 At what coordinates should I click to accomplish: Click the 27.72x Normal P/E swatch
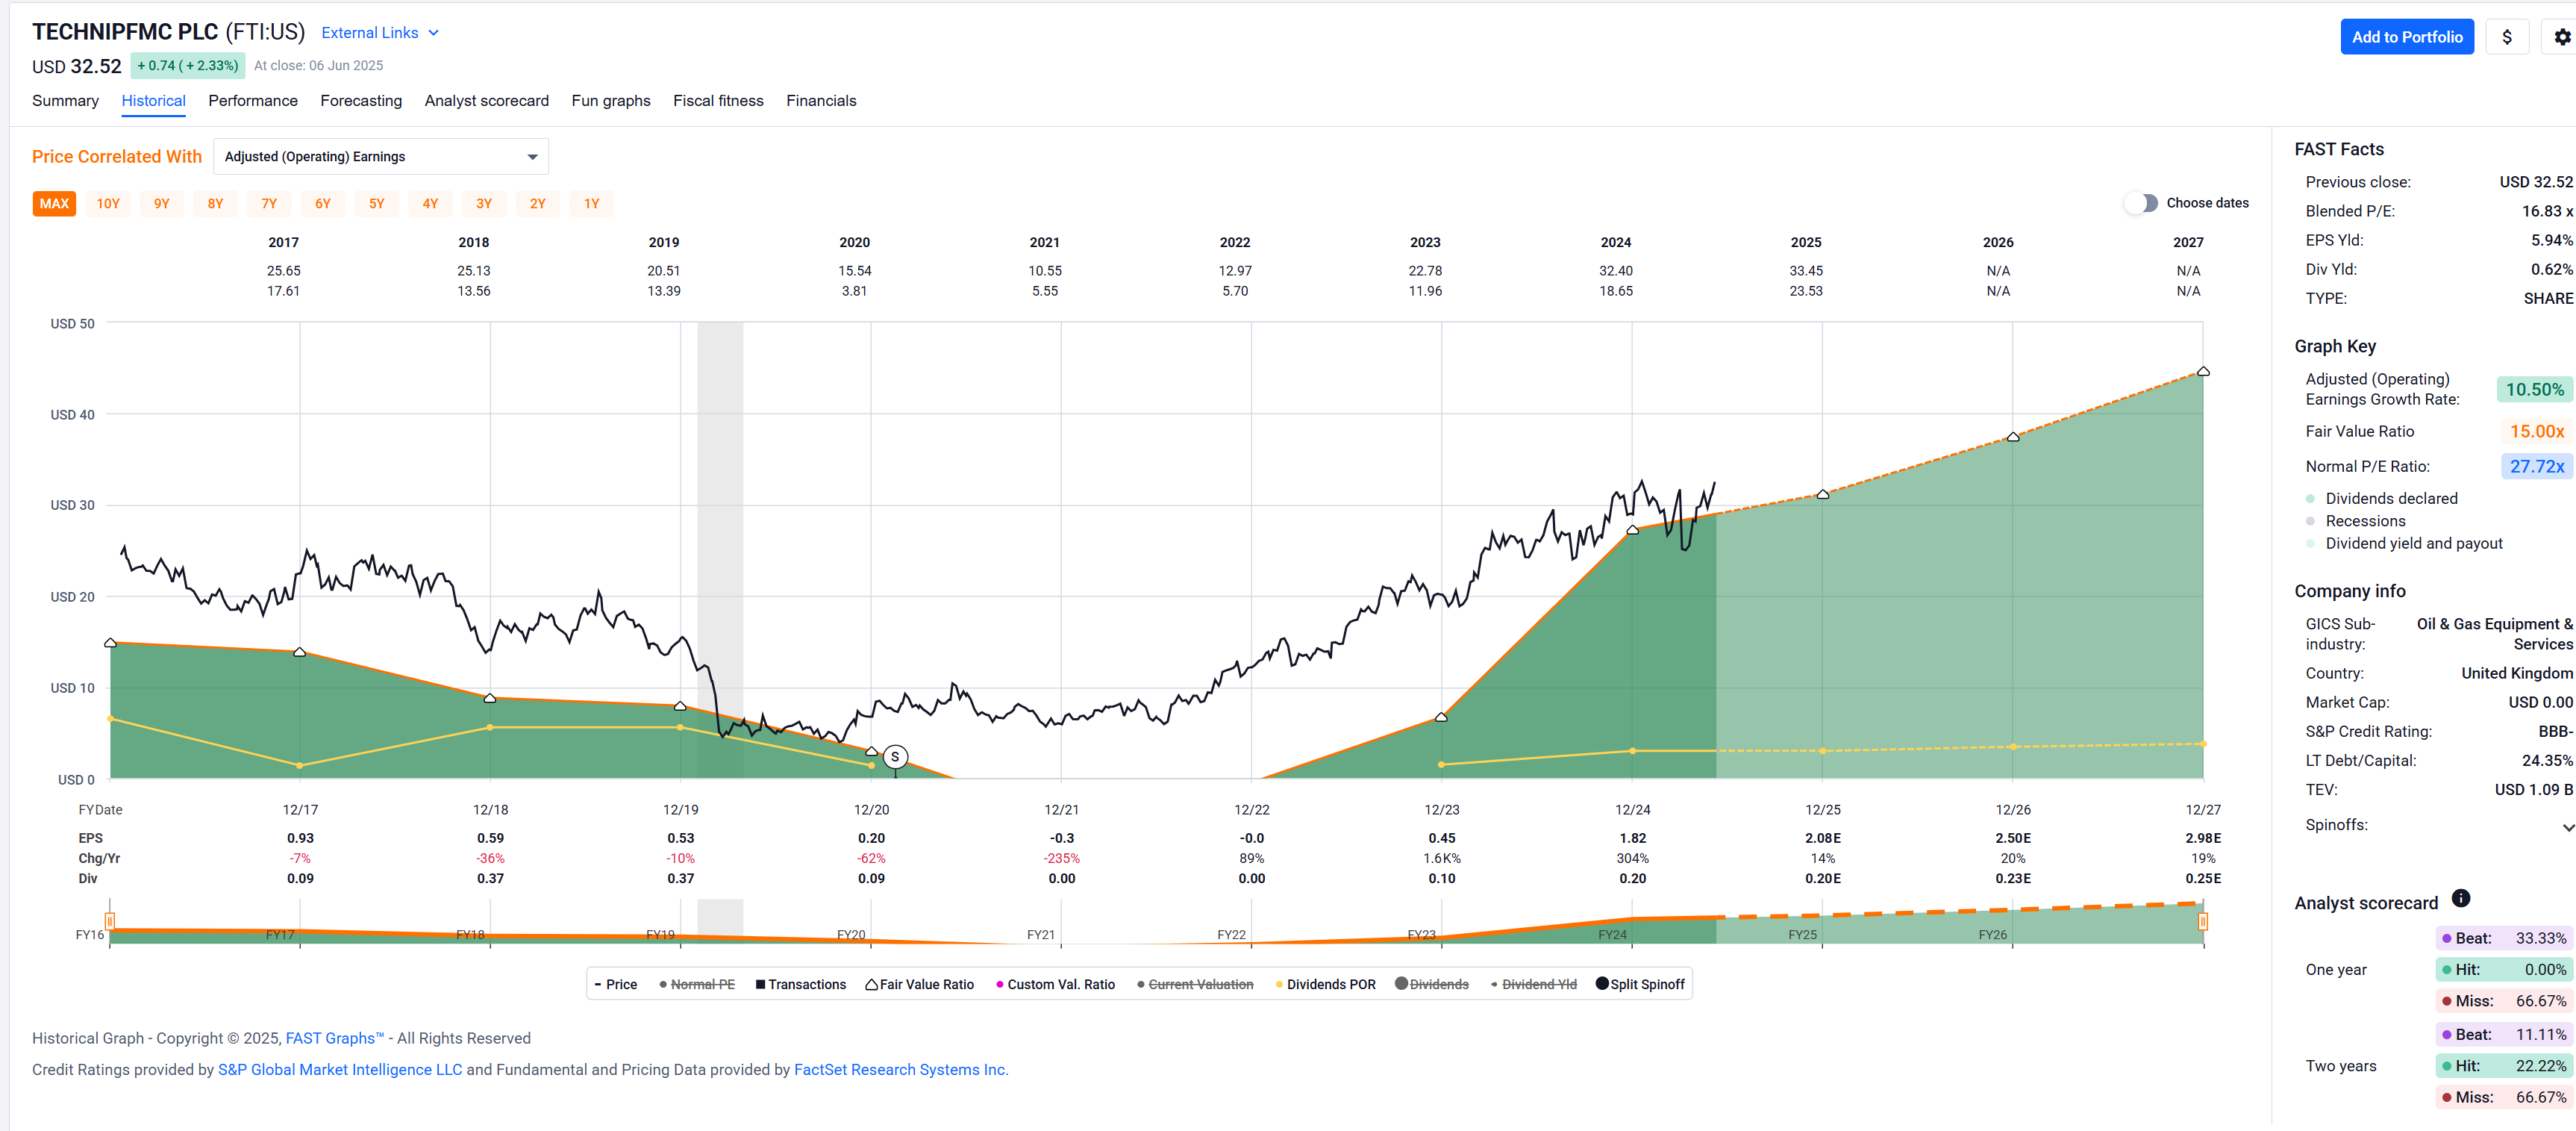pyautogui.click(x=2536, y=466)
